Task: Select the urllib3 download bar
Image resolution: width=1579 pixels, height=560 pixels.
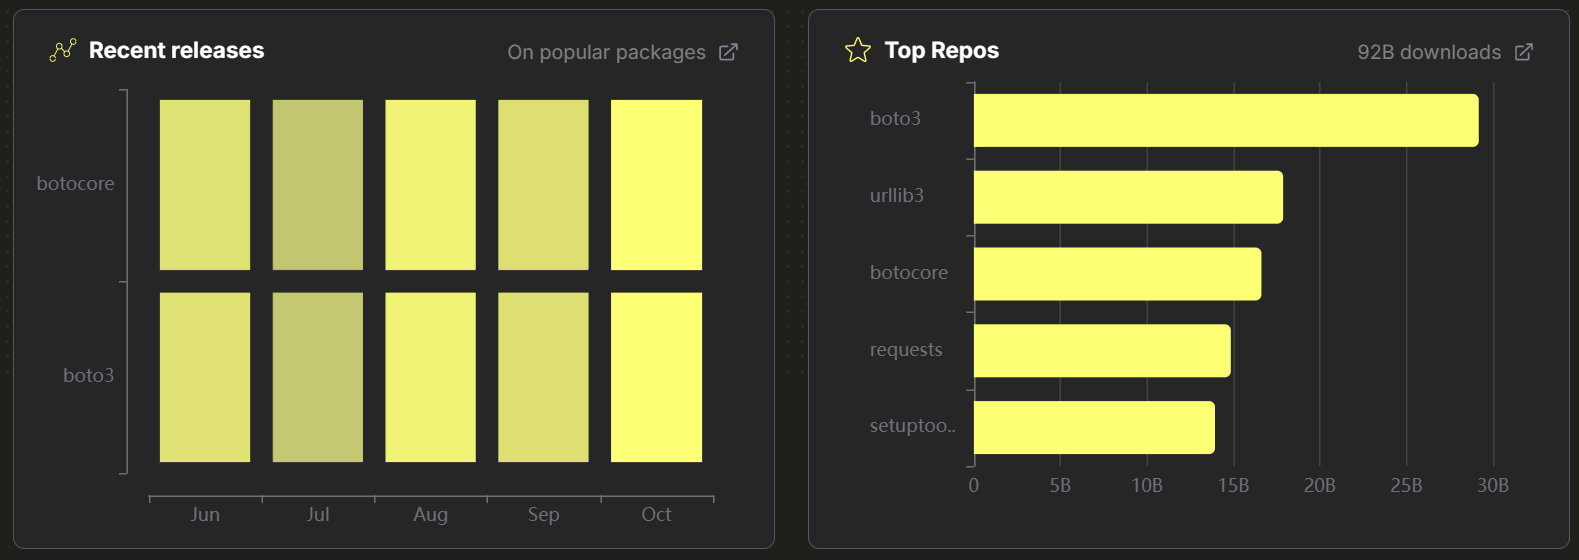Action: click(x=1127, y=197)
